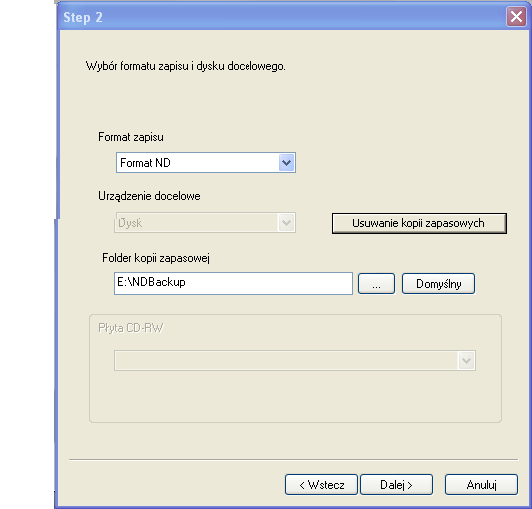Click the 'Wybór formatu zapisu i dysku docelowego.' text
Screen dimensions: 532x509
click(186, 66)
